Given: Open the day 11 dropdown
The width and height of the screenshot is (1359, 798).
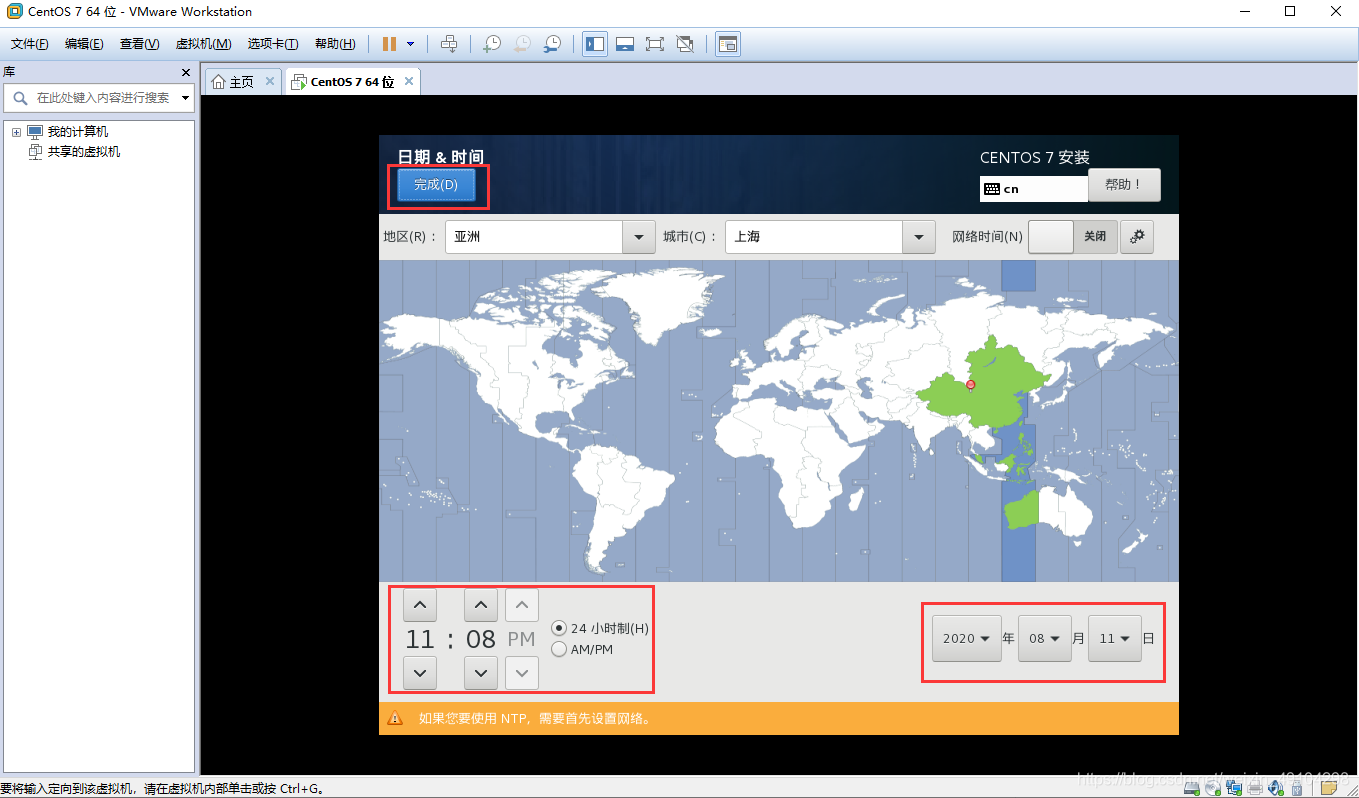Looking at the screenshot, I should tap(1114, 638).
